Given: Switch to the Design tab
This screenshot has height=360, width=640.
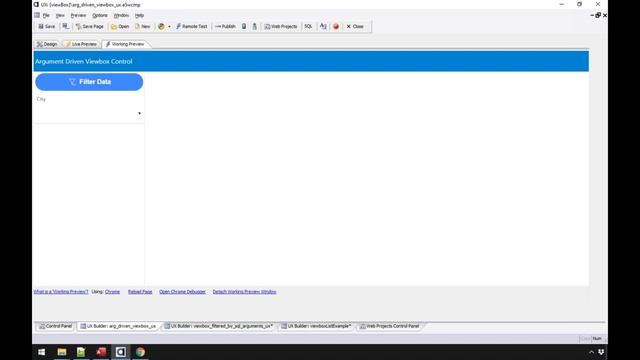Looking at the screenshot, I should click(x=47, y=44).
